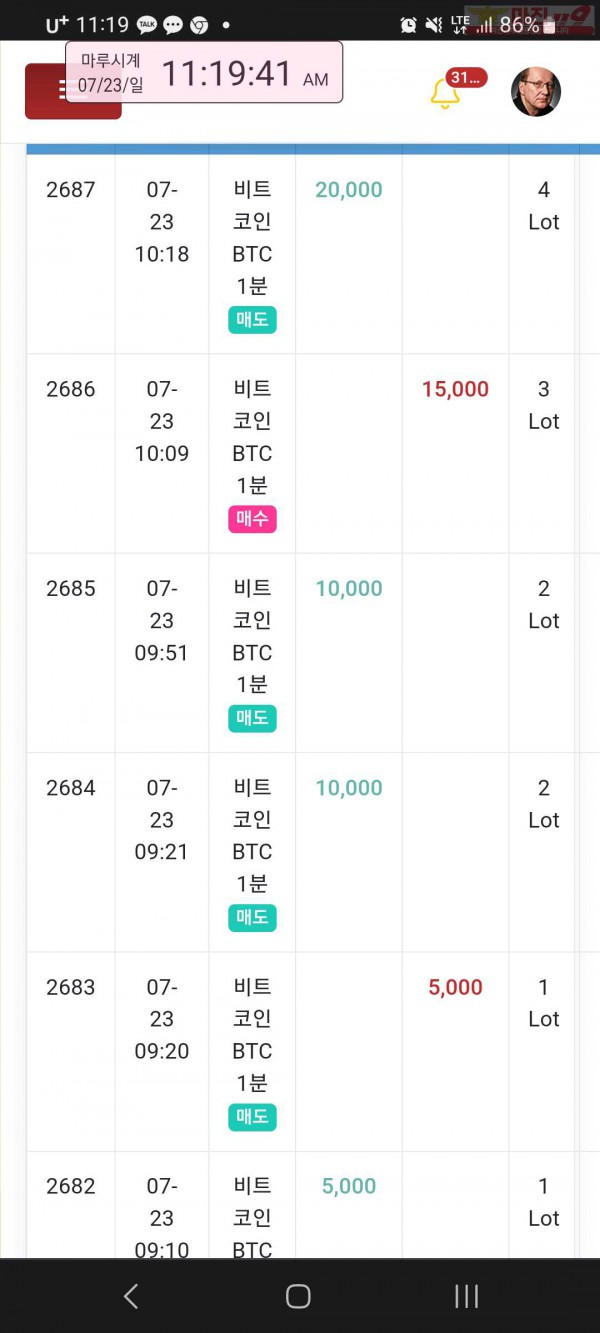600x1333 pixels.
Task: Click the red notification count badge
Action: (466, 77)
